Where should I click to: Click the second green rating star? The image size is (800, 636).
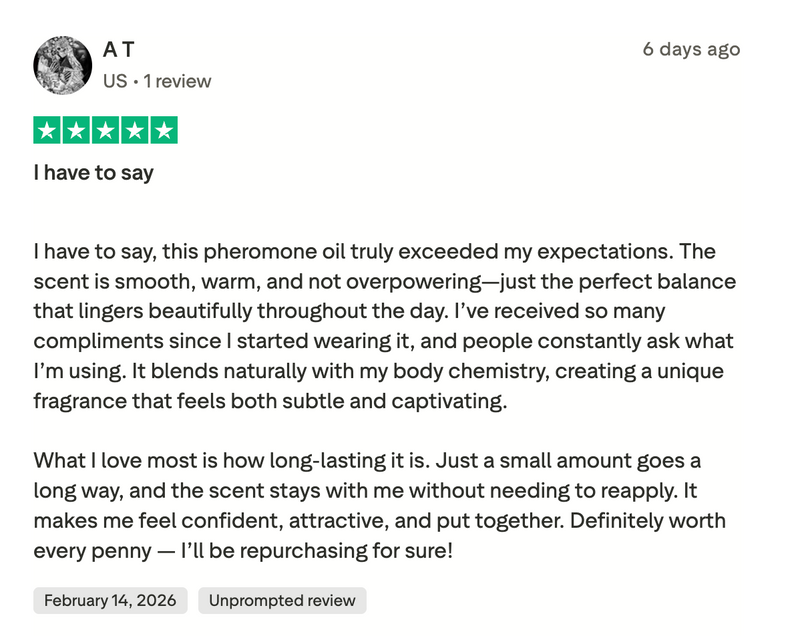(77, 130)
